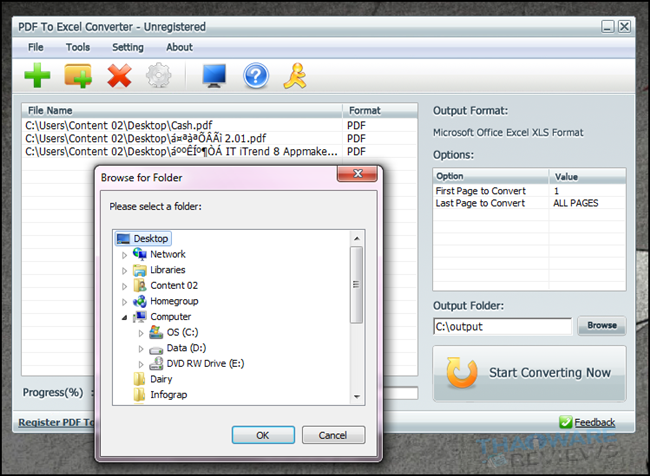
Task: Click the Add Folder icon with green plus
Action: [x=78, y=76]
